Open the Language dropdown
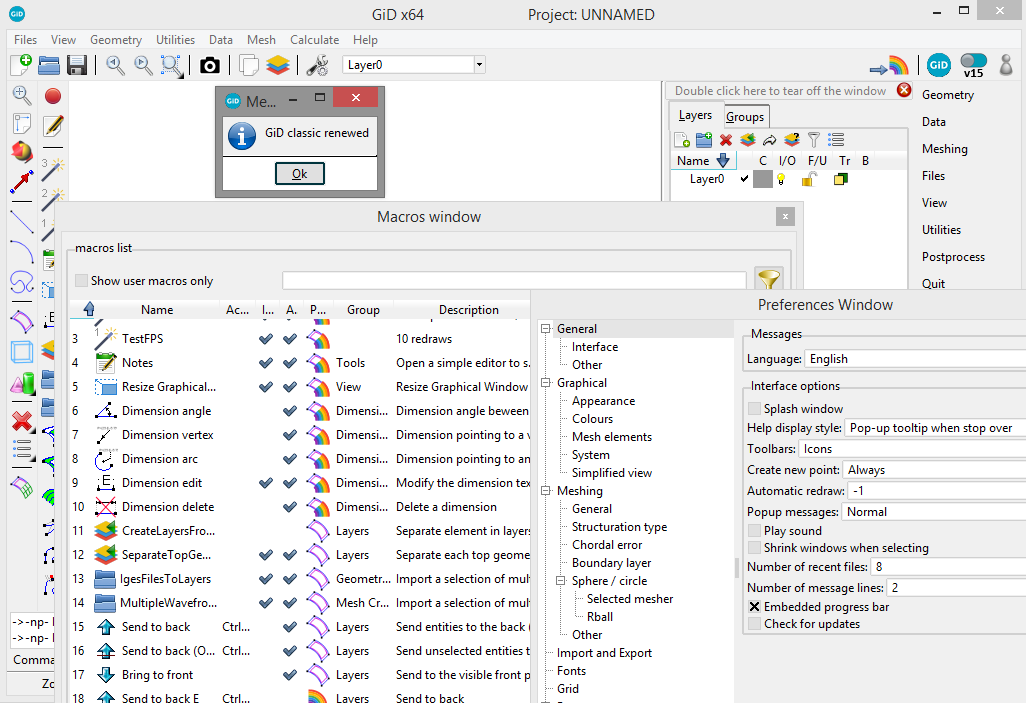Viewport: 1026px width, 703px height. [x=915, y=359]
